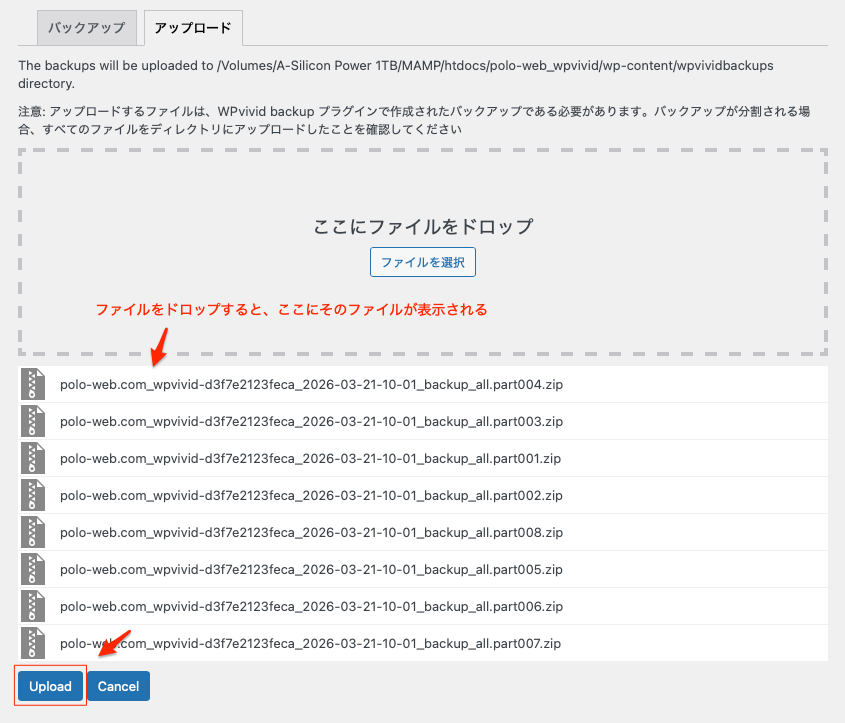
Task: Click the blue Upload button
Action: pos(50,686)
